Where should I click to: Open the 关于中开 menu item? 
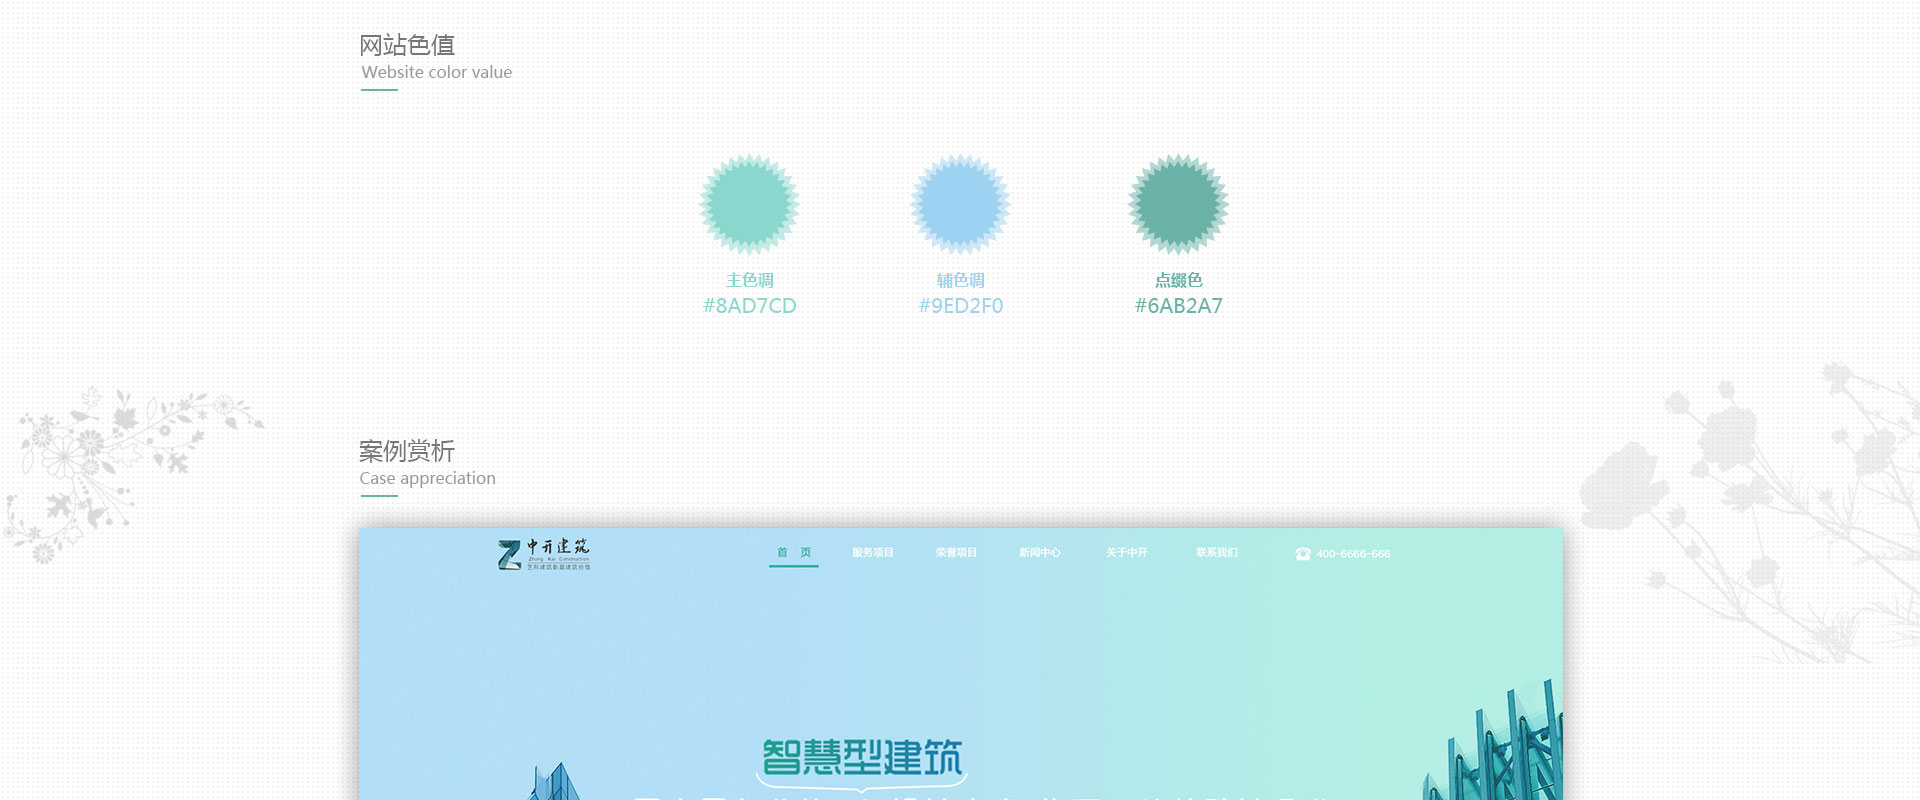pyautogui.click(x=1126, y=552)
